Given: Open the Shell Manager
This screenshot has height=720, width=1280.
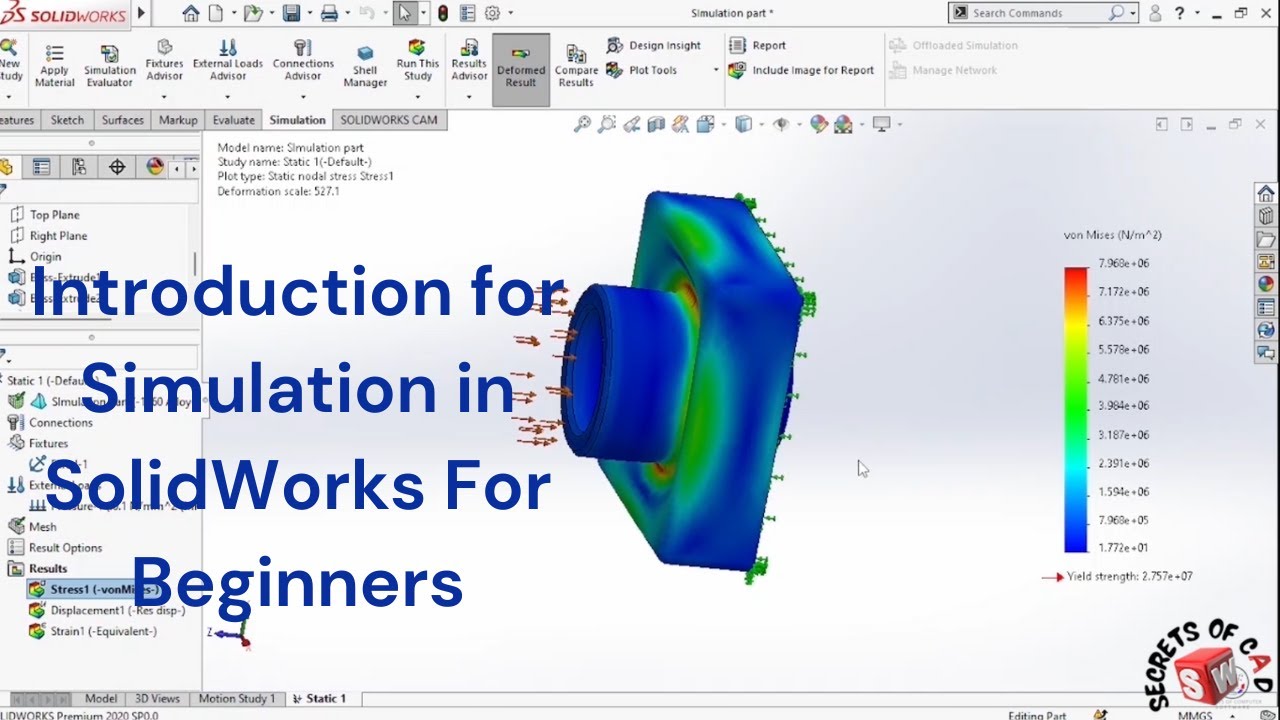Looking at the screenshot, I should tap(365, 66).
